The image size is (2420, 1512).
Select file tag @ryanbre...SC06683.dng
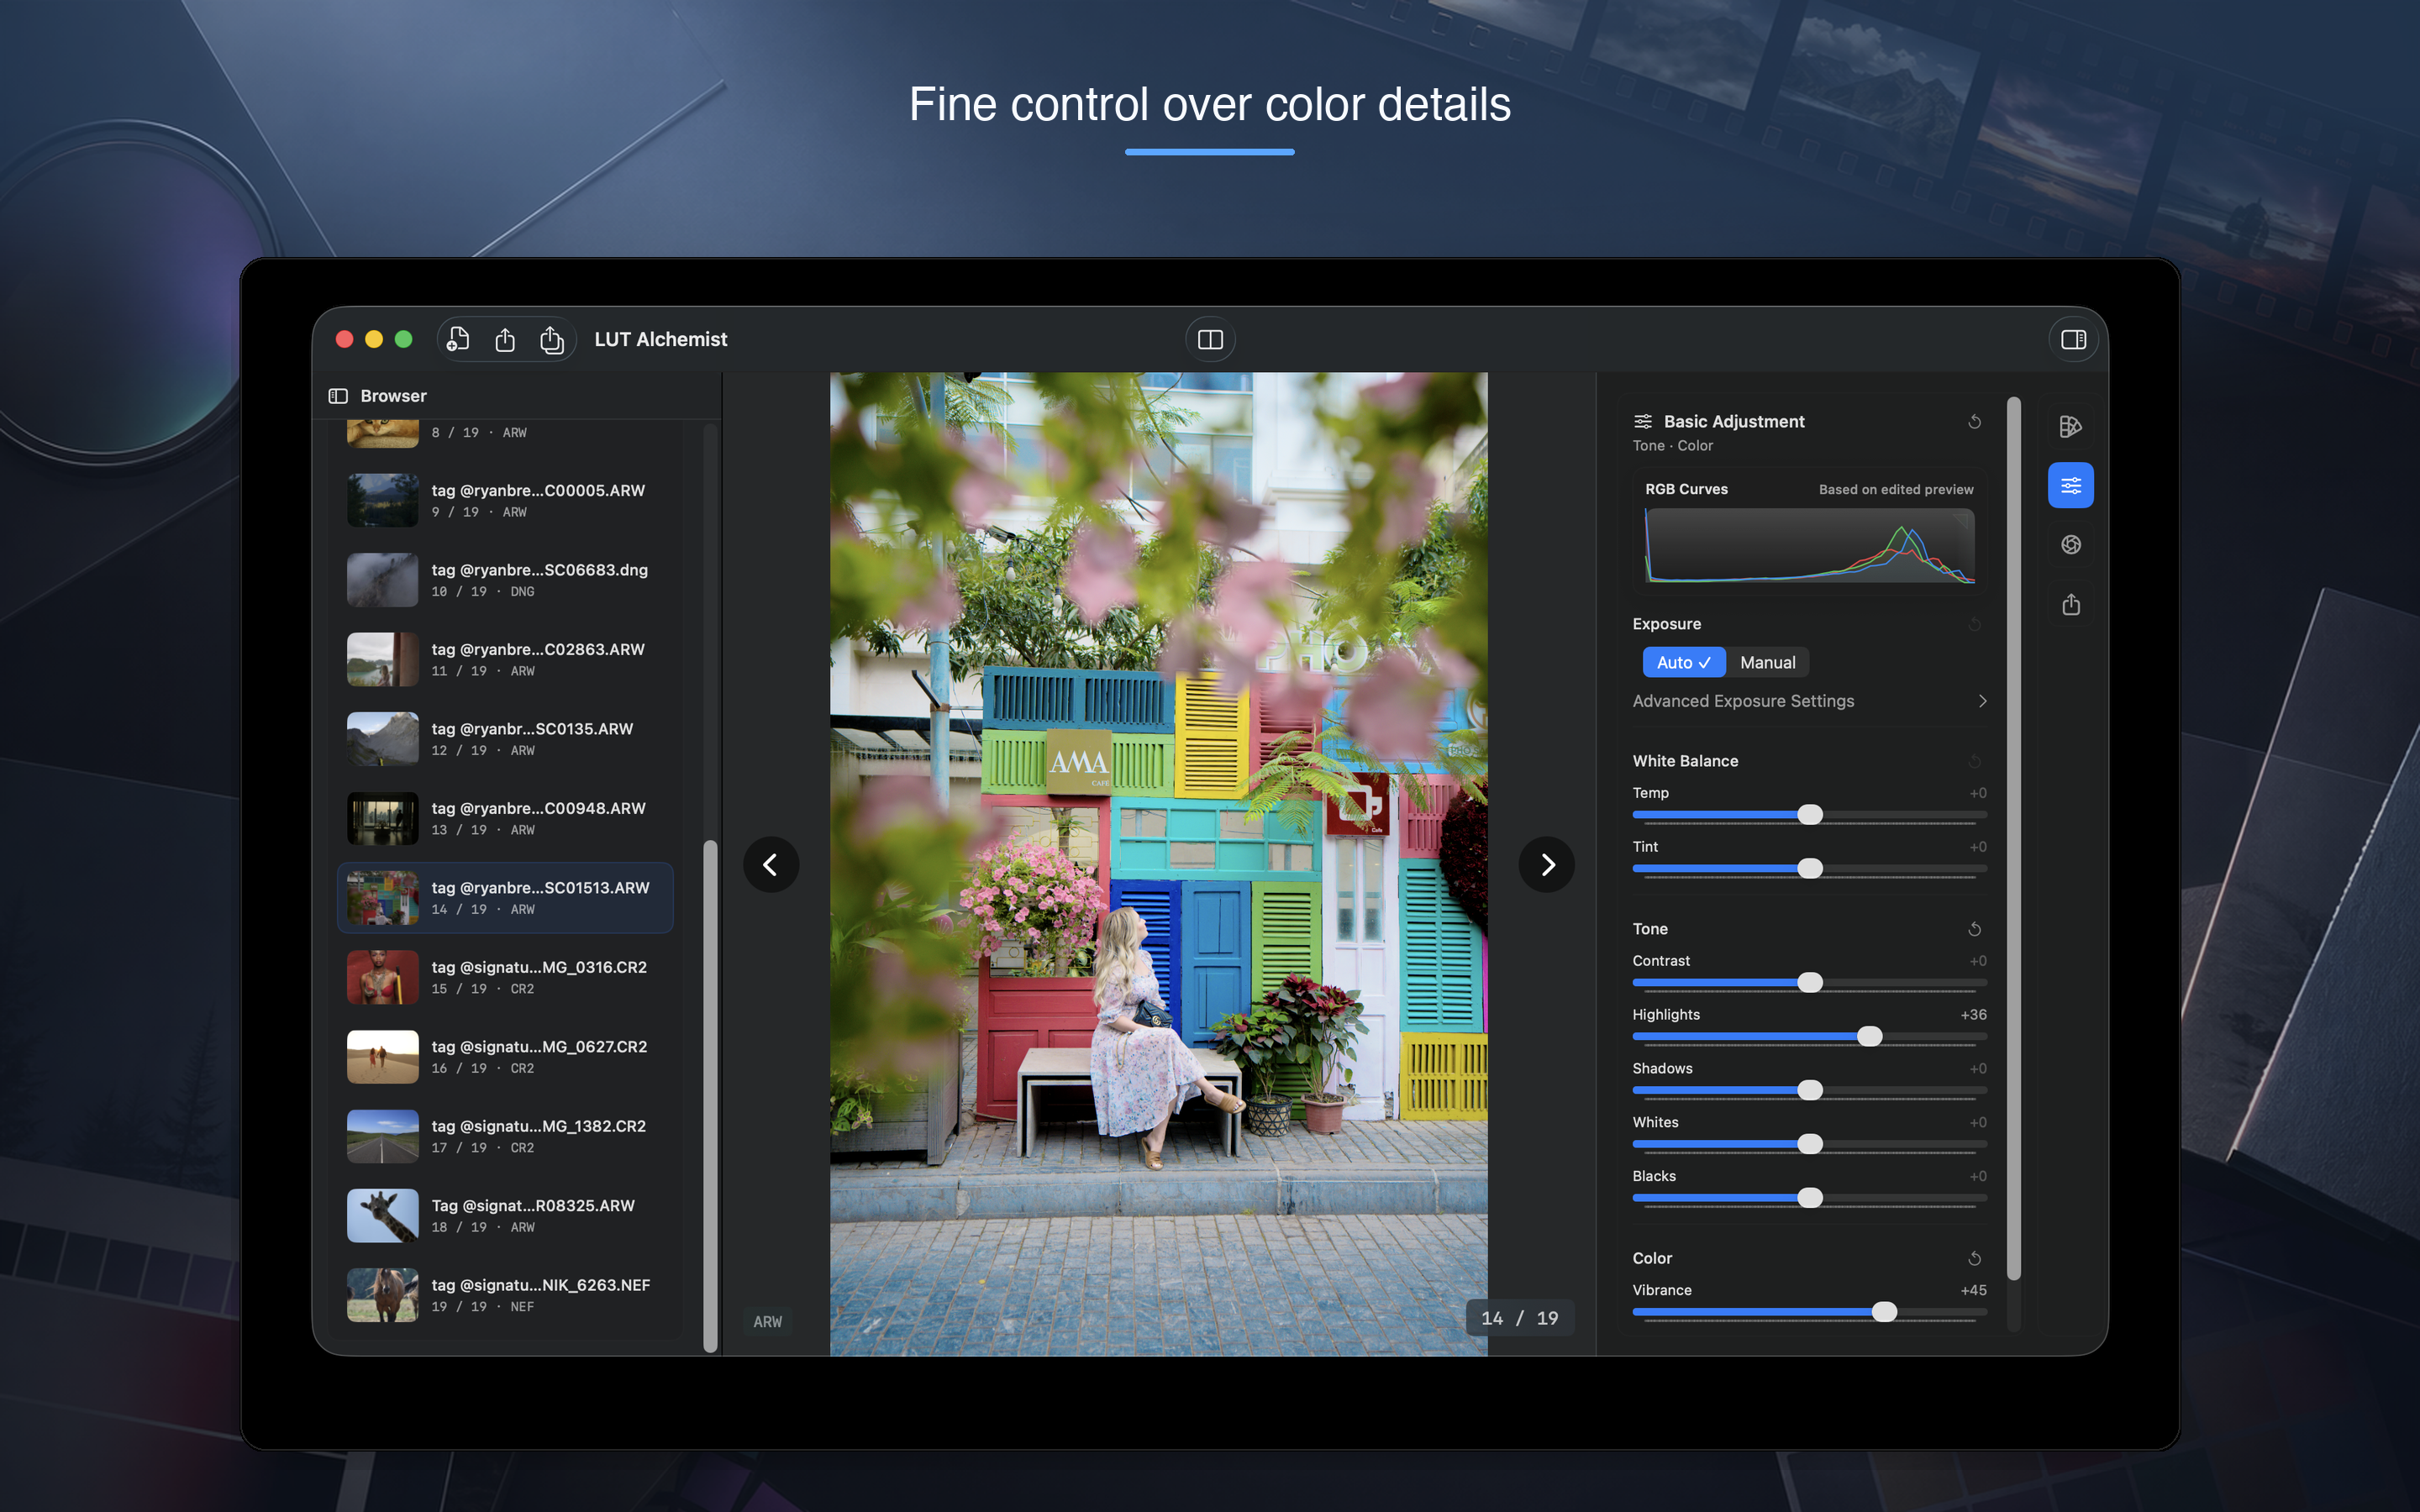point(505,580)
